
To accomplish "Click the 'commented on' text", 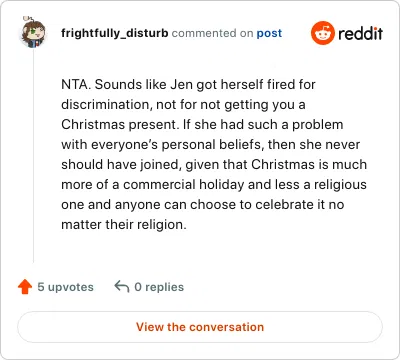I will pyautogui.click(x=212, y=33).
